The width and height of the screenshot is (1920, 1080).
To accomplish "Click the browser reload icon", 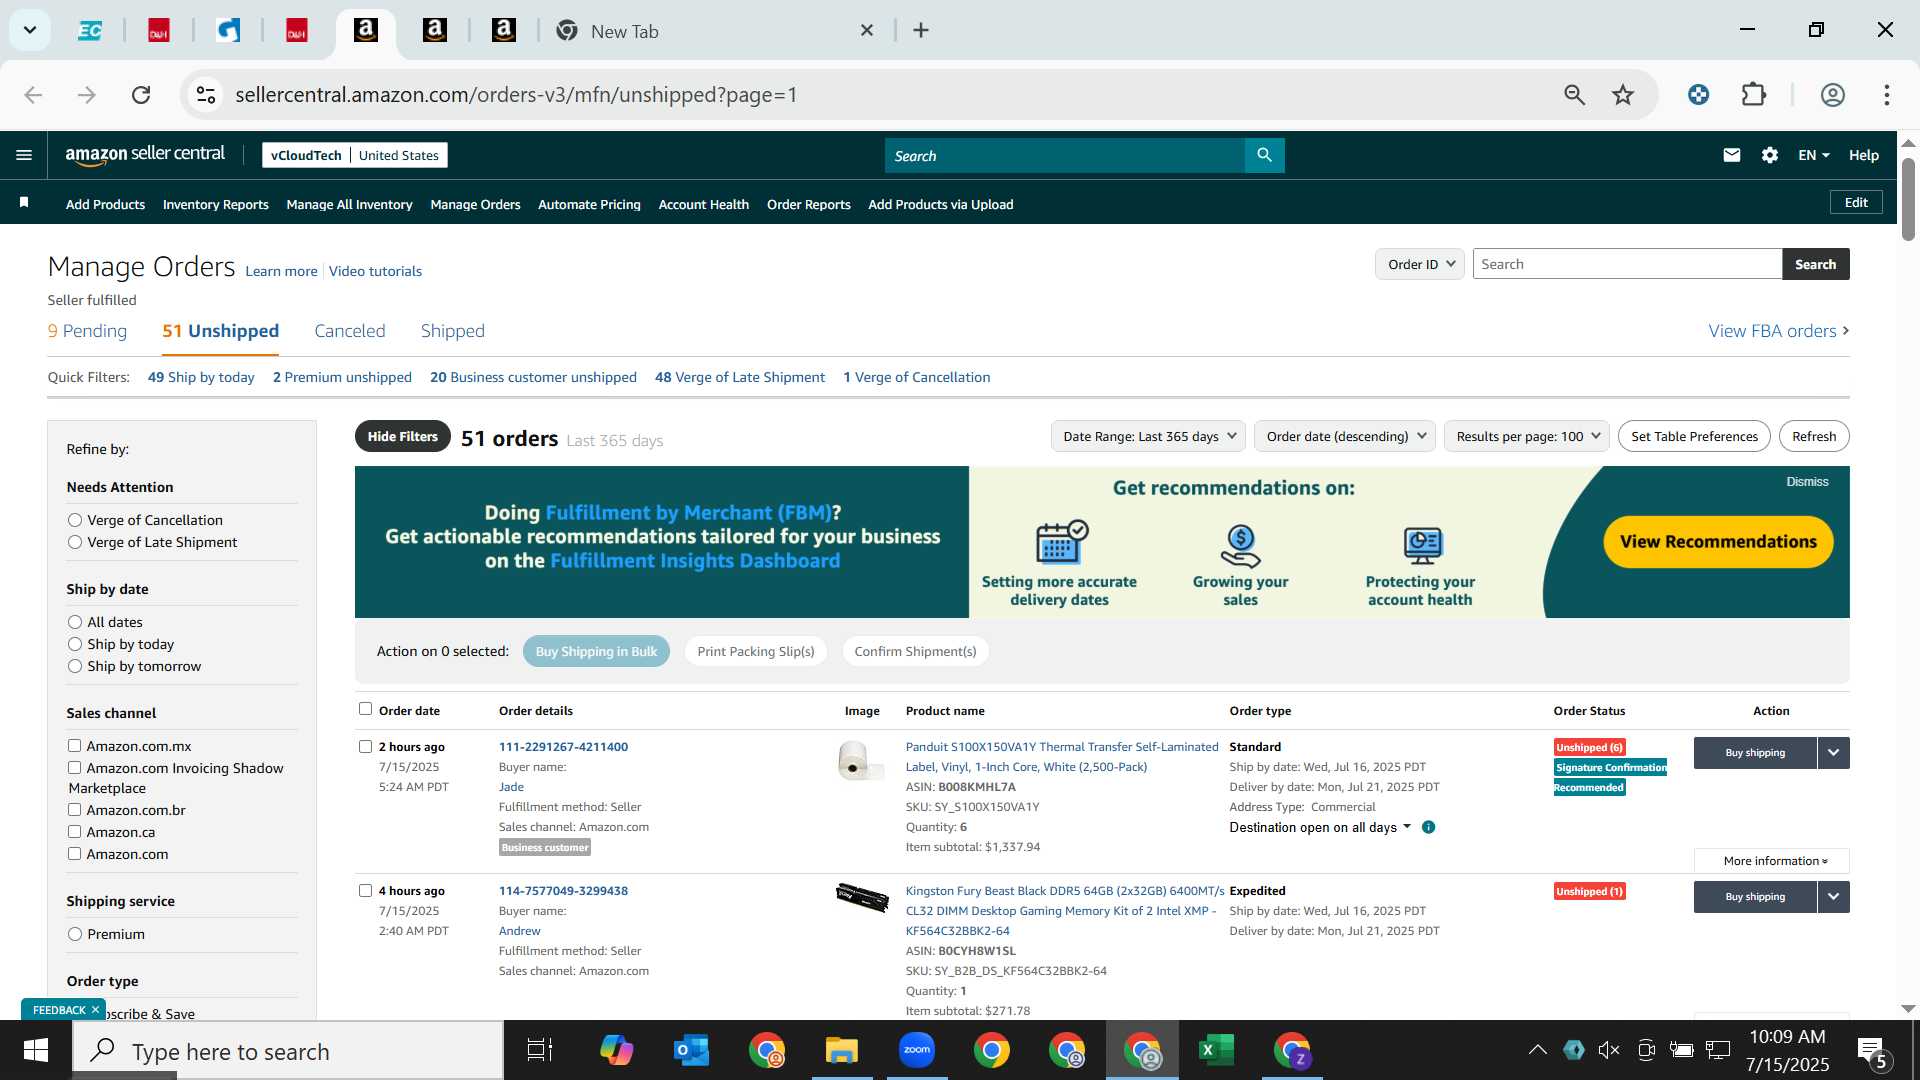I will (141, 95).
